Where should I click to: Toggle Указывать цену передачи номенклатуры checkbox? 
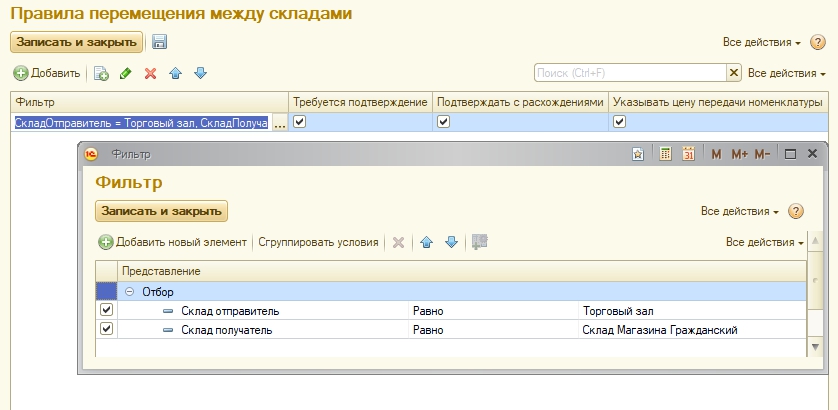tap(619, 122)
